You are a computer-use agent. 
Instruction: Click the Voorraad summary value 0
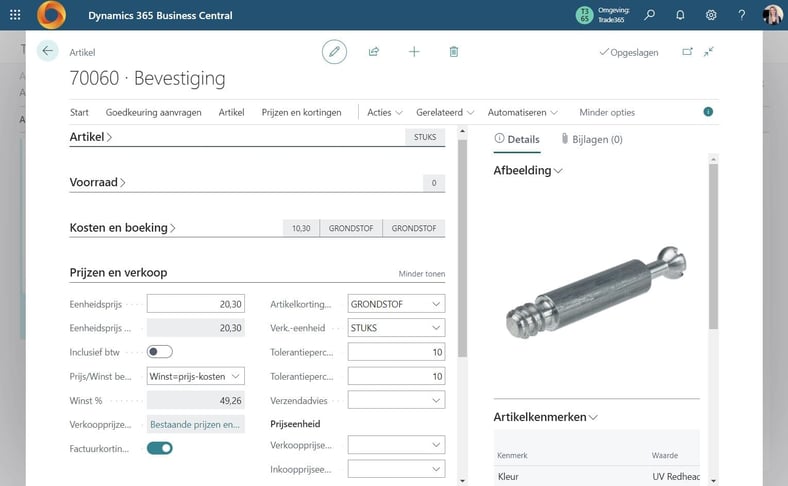(434, 183)
